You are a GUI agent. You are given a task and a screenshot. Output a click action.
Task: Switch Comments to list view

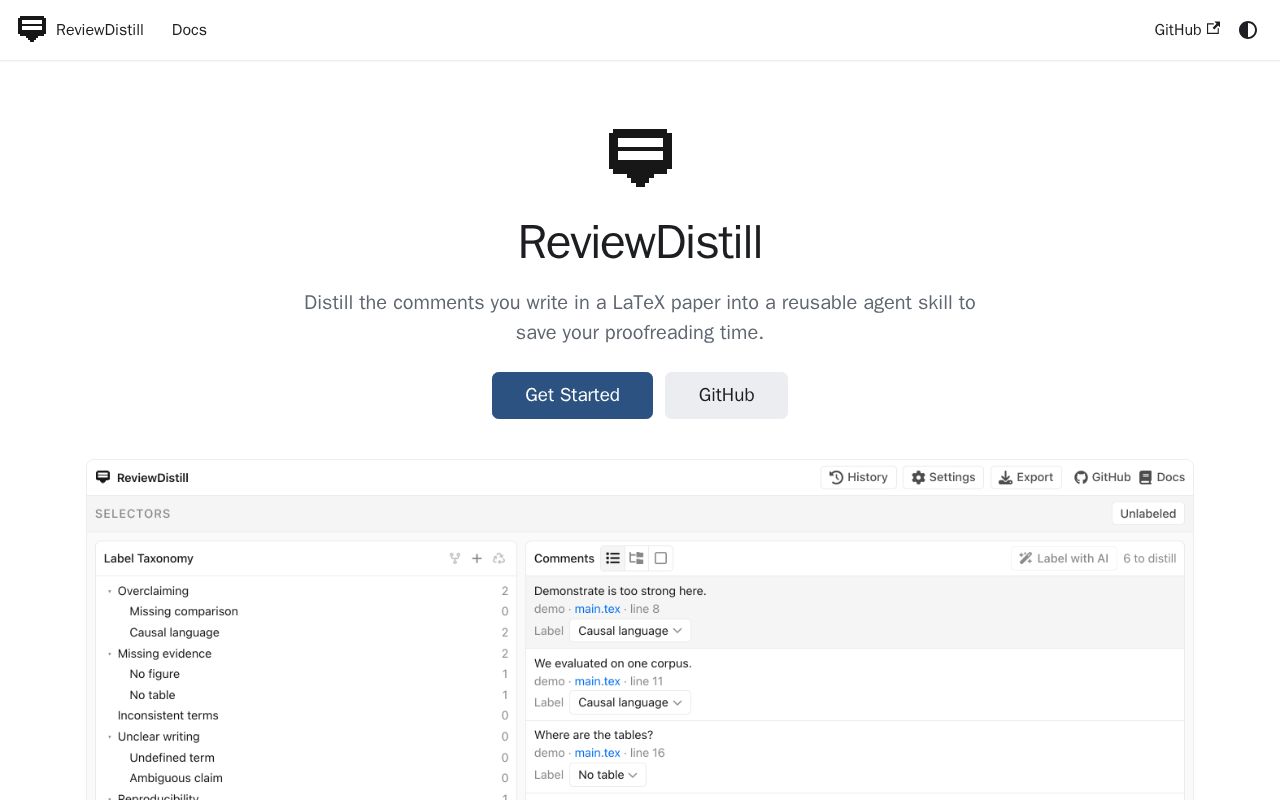coord(613,558)
